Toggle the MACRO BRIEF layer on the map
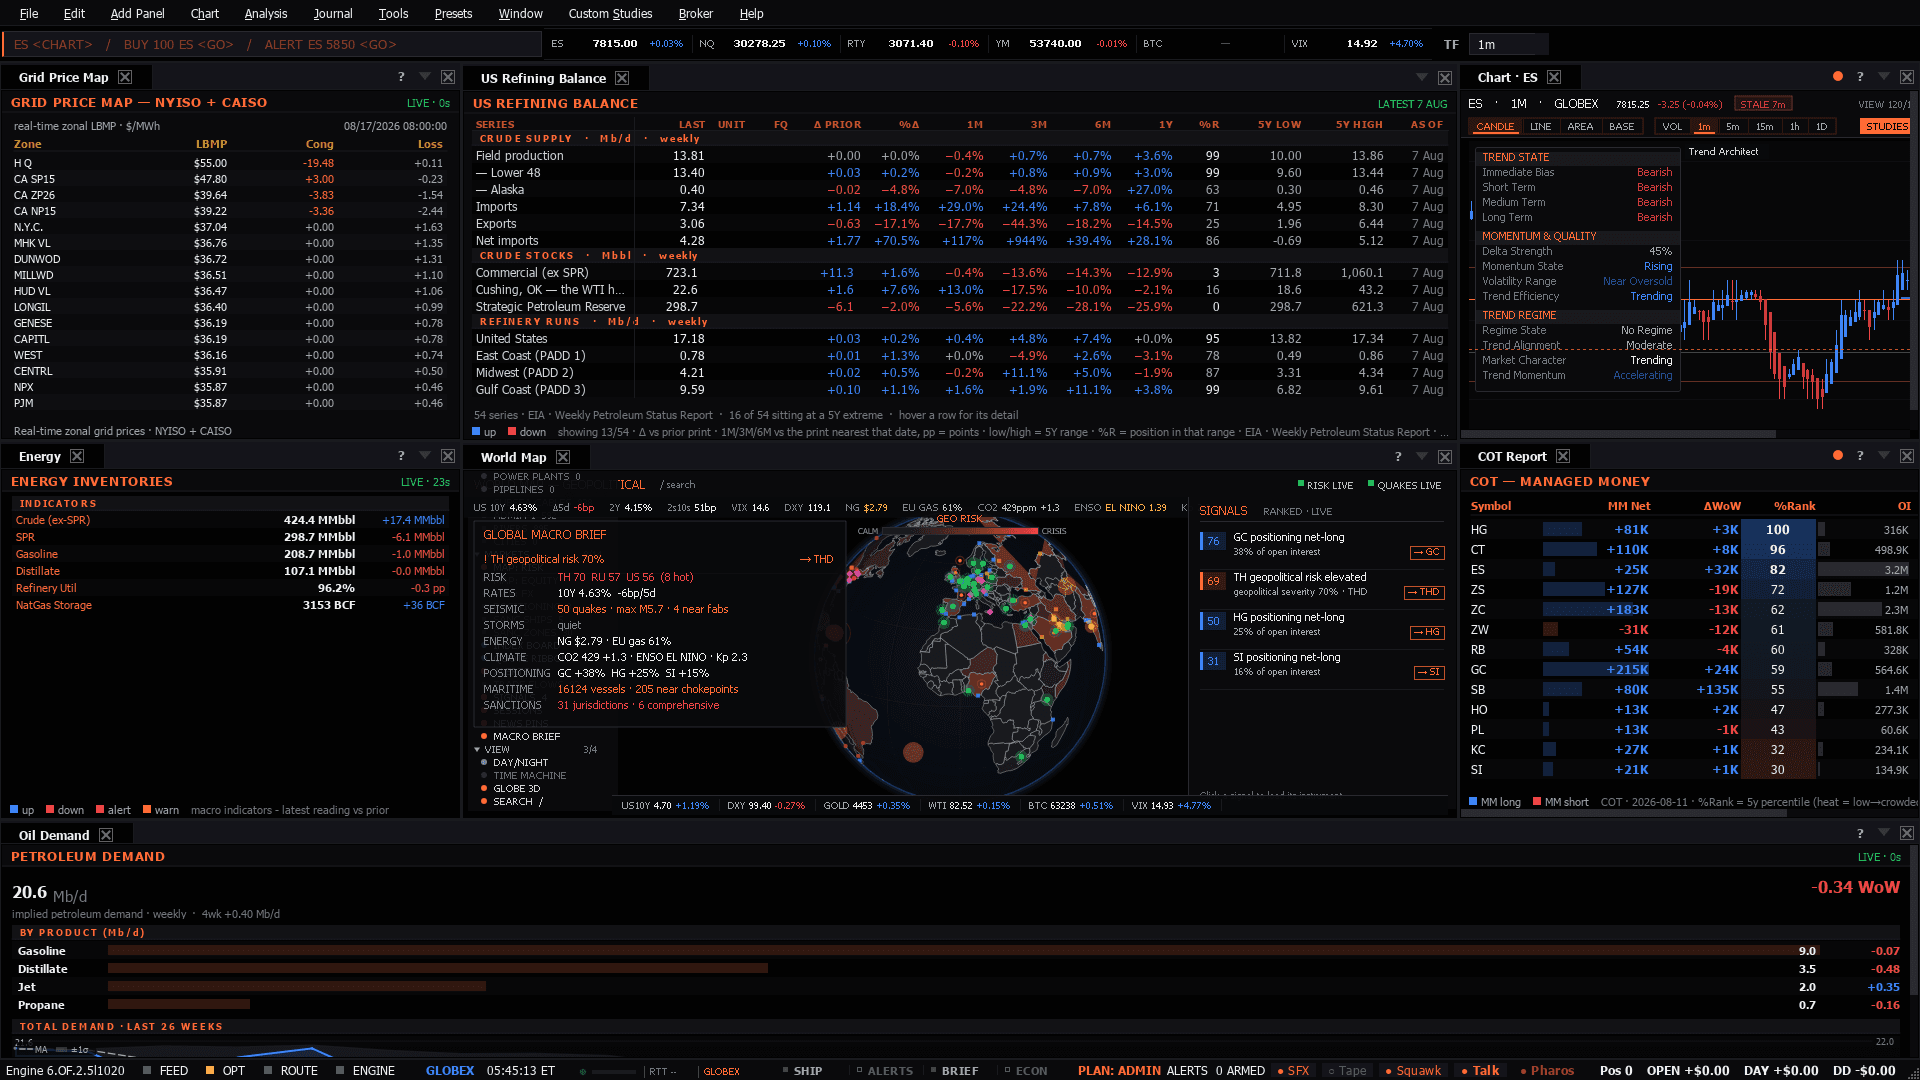The image size is (1920, 1080). click(x=520, y=736)
